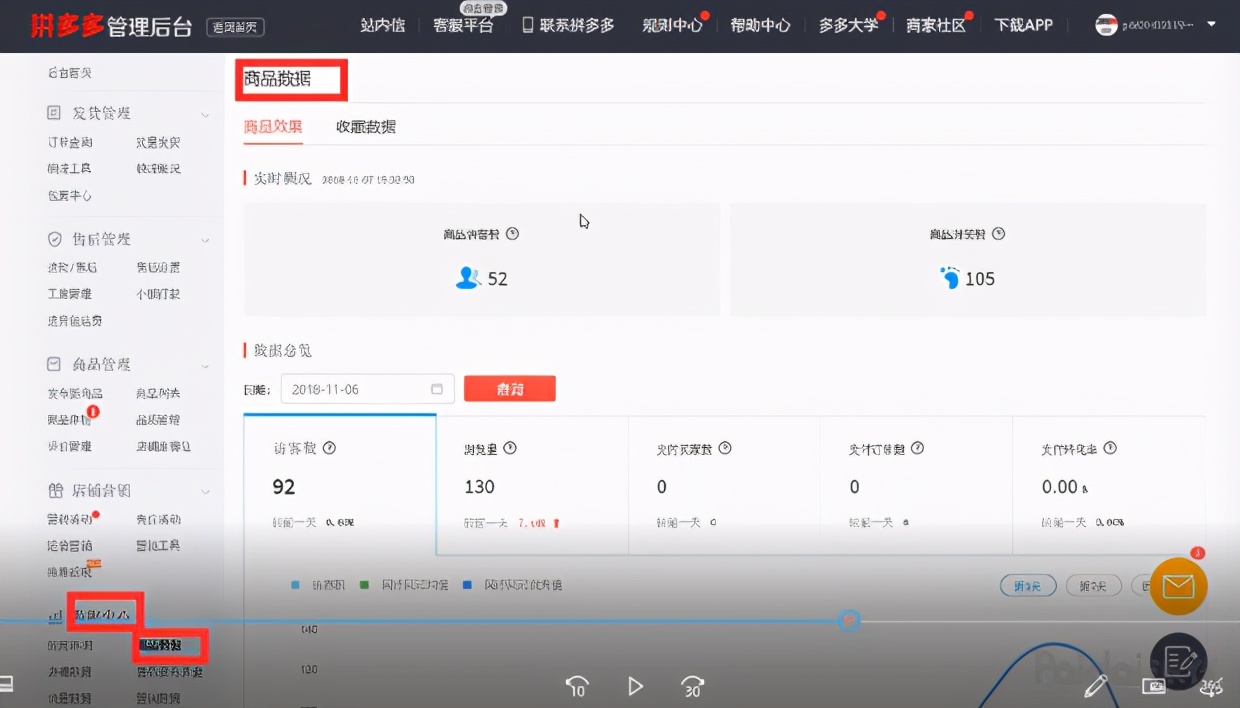Open 帮助中心 in the top menu
Screen dimensions: 1240x708
[760, 24]
